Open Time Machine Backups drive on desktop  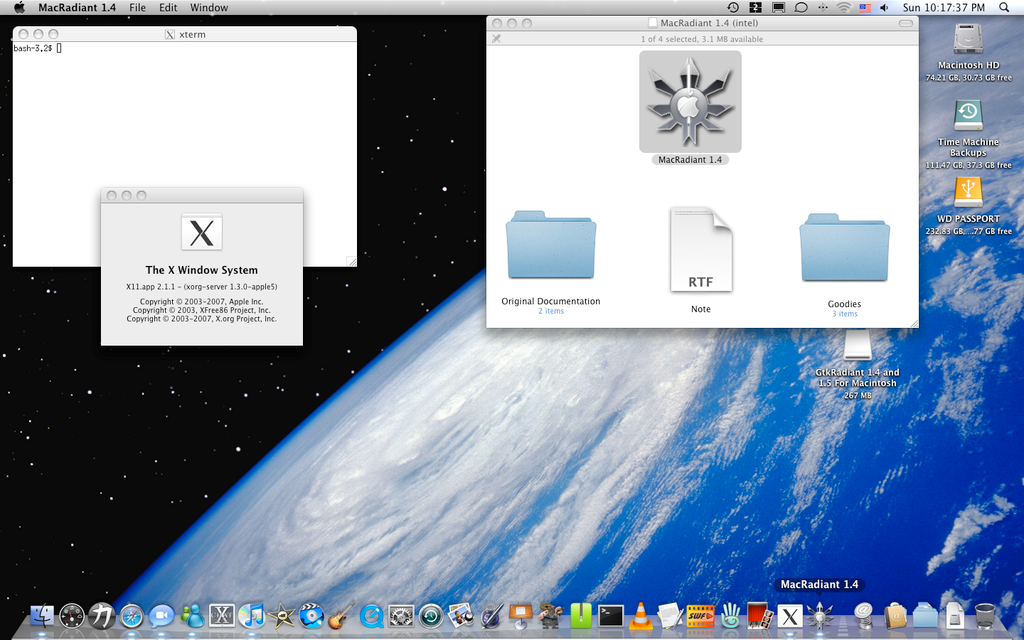point(968,116)
